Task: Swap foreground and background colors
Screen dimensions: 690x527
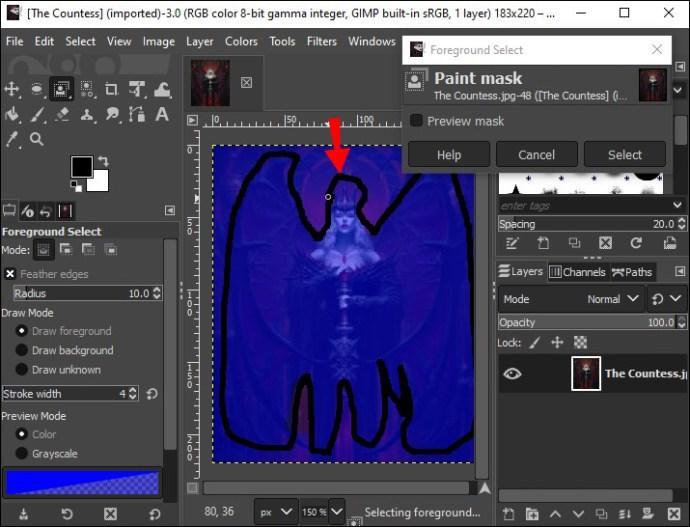Action: [103, 161]
